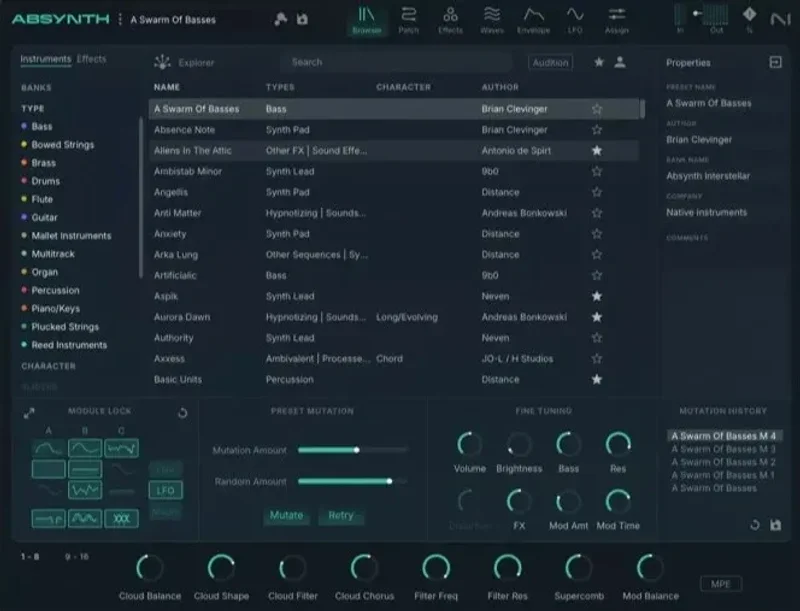Viewport: 800px width, 611px height.
Task: Select the Aurora Dawn preset
Action: (x=393, y=317)
